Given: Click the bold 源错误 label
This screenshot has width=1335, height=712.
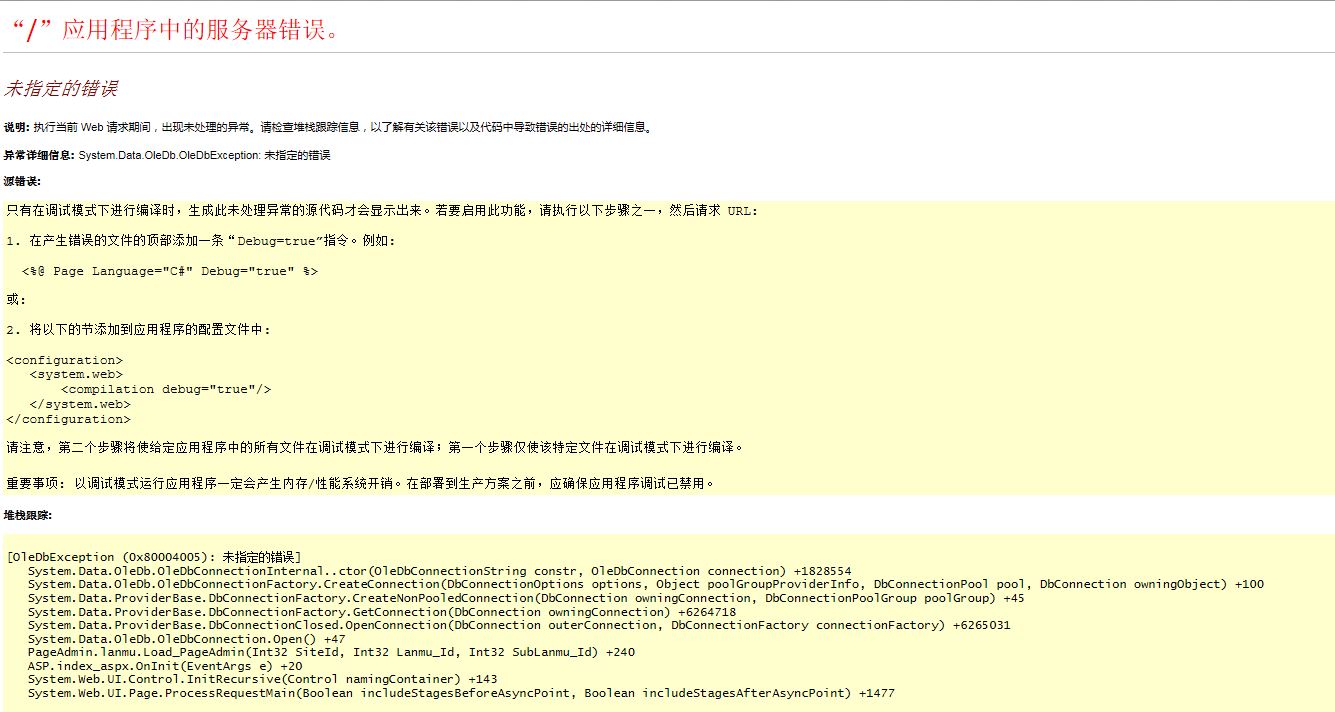Looking at the screenshot, I should pos(22,181).
